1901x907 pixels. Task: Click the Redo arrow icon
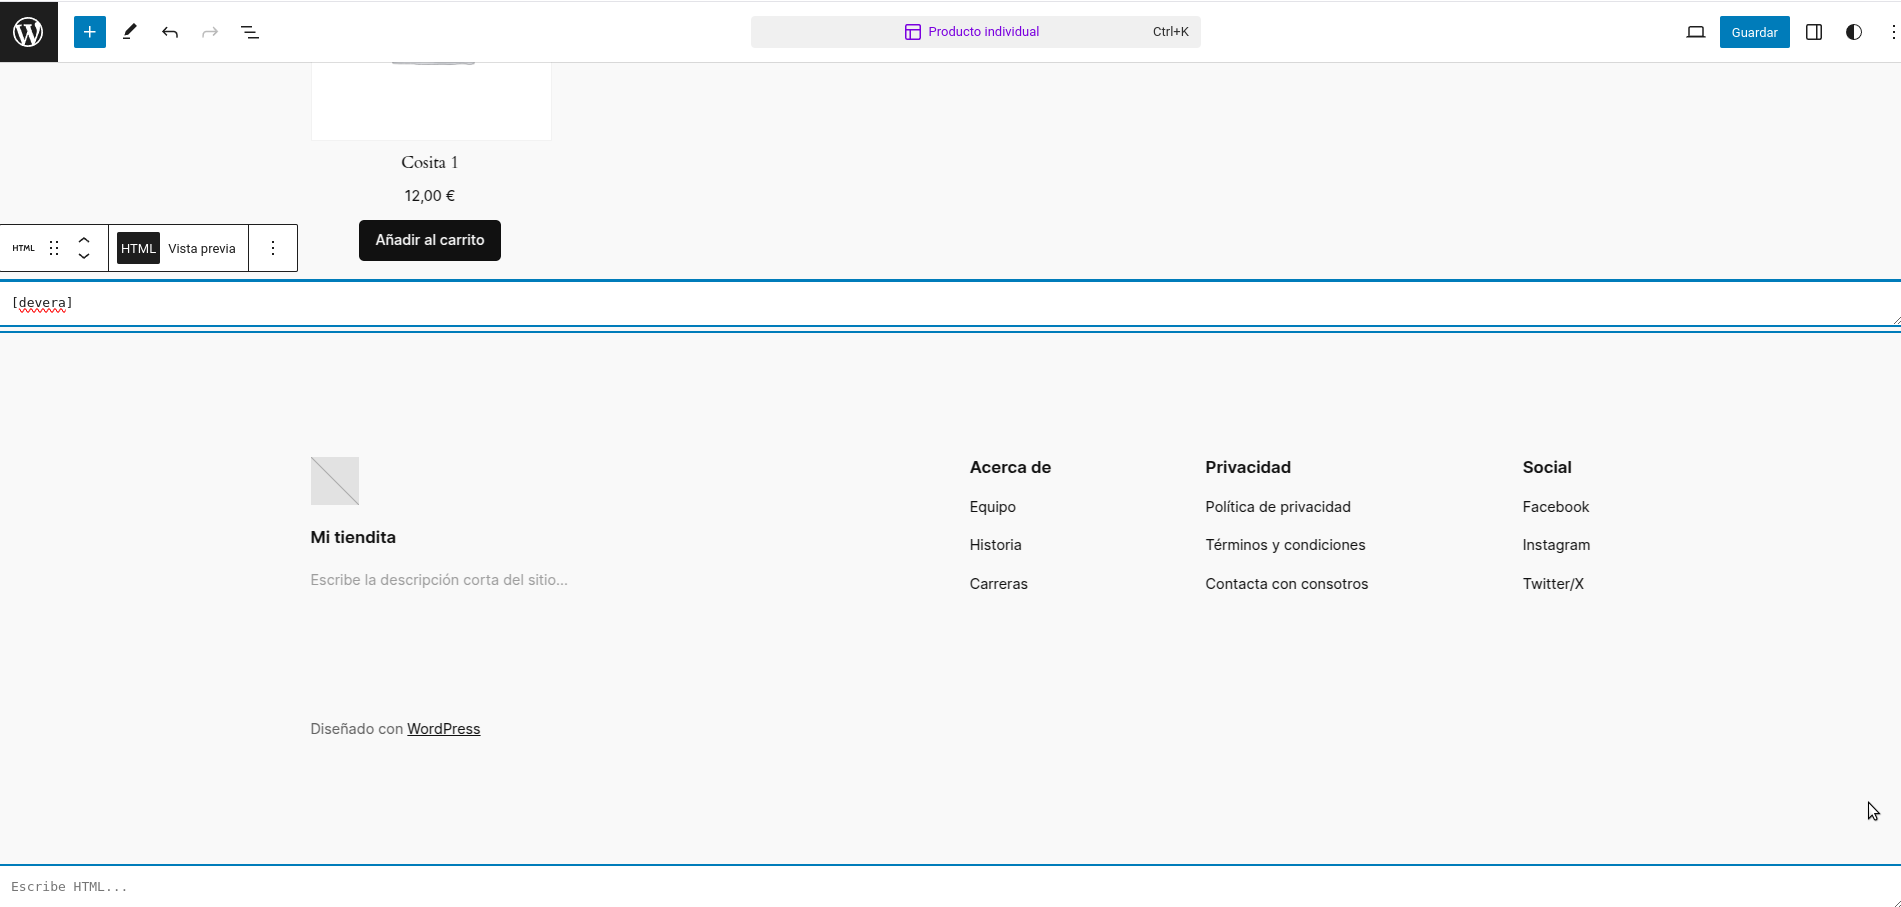pyautogui.click(x=210, y=31)
